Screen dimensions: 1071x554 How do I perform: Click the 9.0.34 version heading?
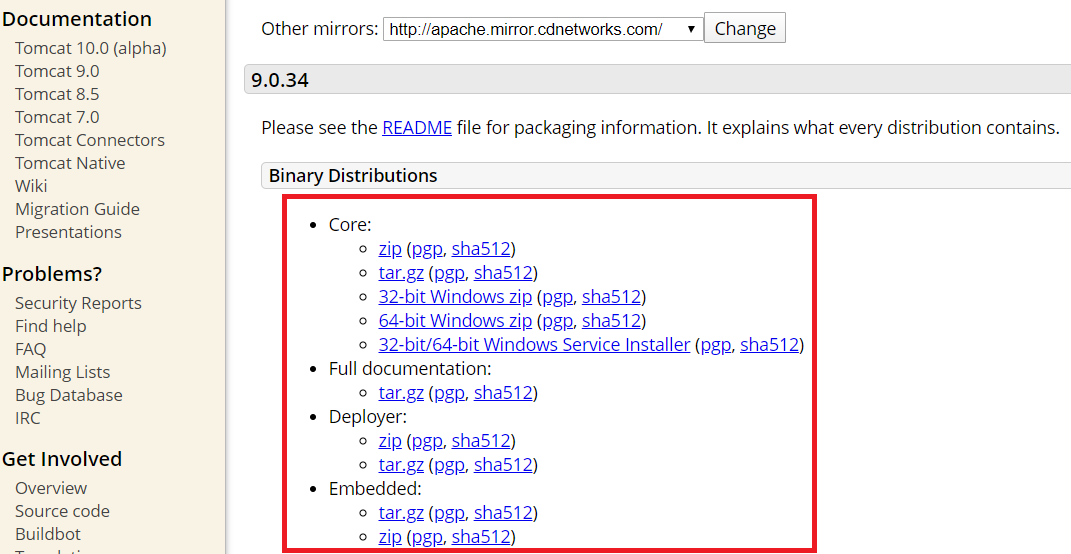tap(280, 81)
